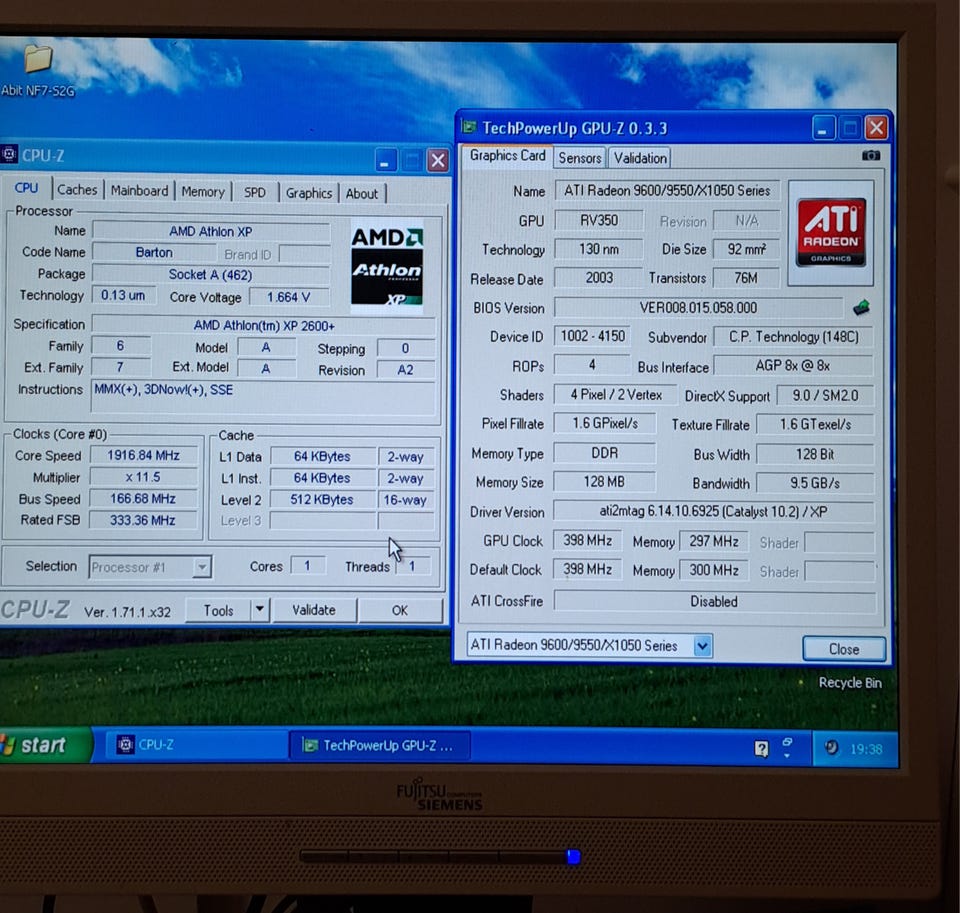The height and width of the screenshot is (913, 960).
Task: Click the Specification field in CPU-Z
Action: 264,325
